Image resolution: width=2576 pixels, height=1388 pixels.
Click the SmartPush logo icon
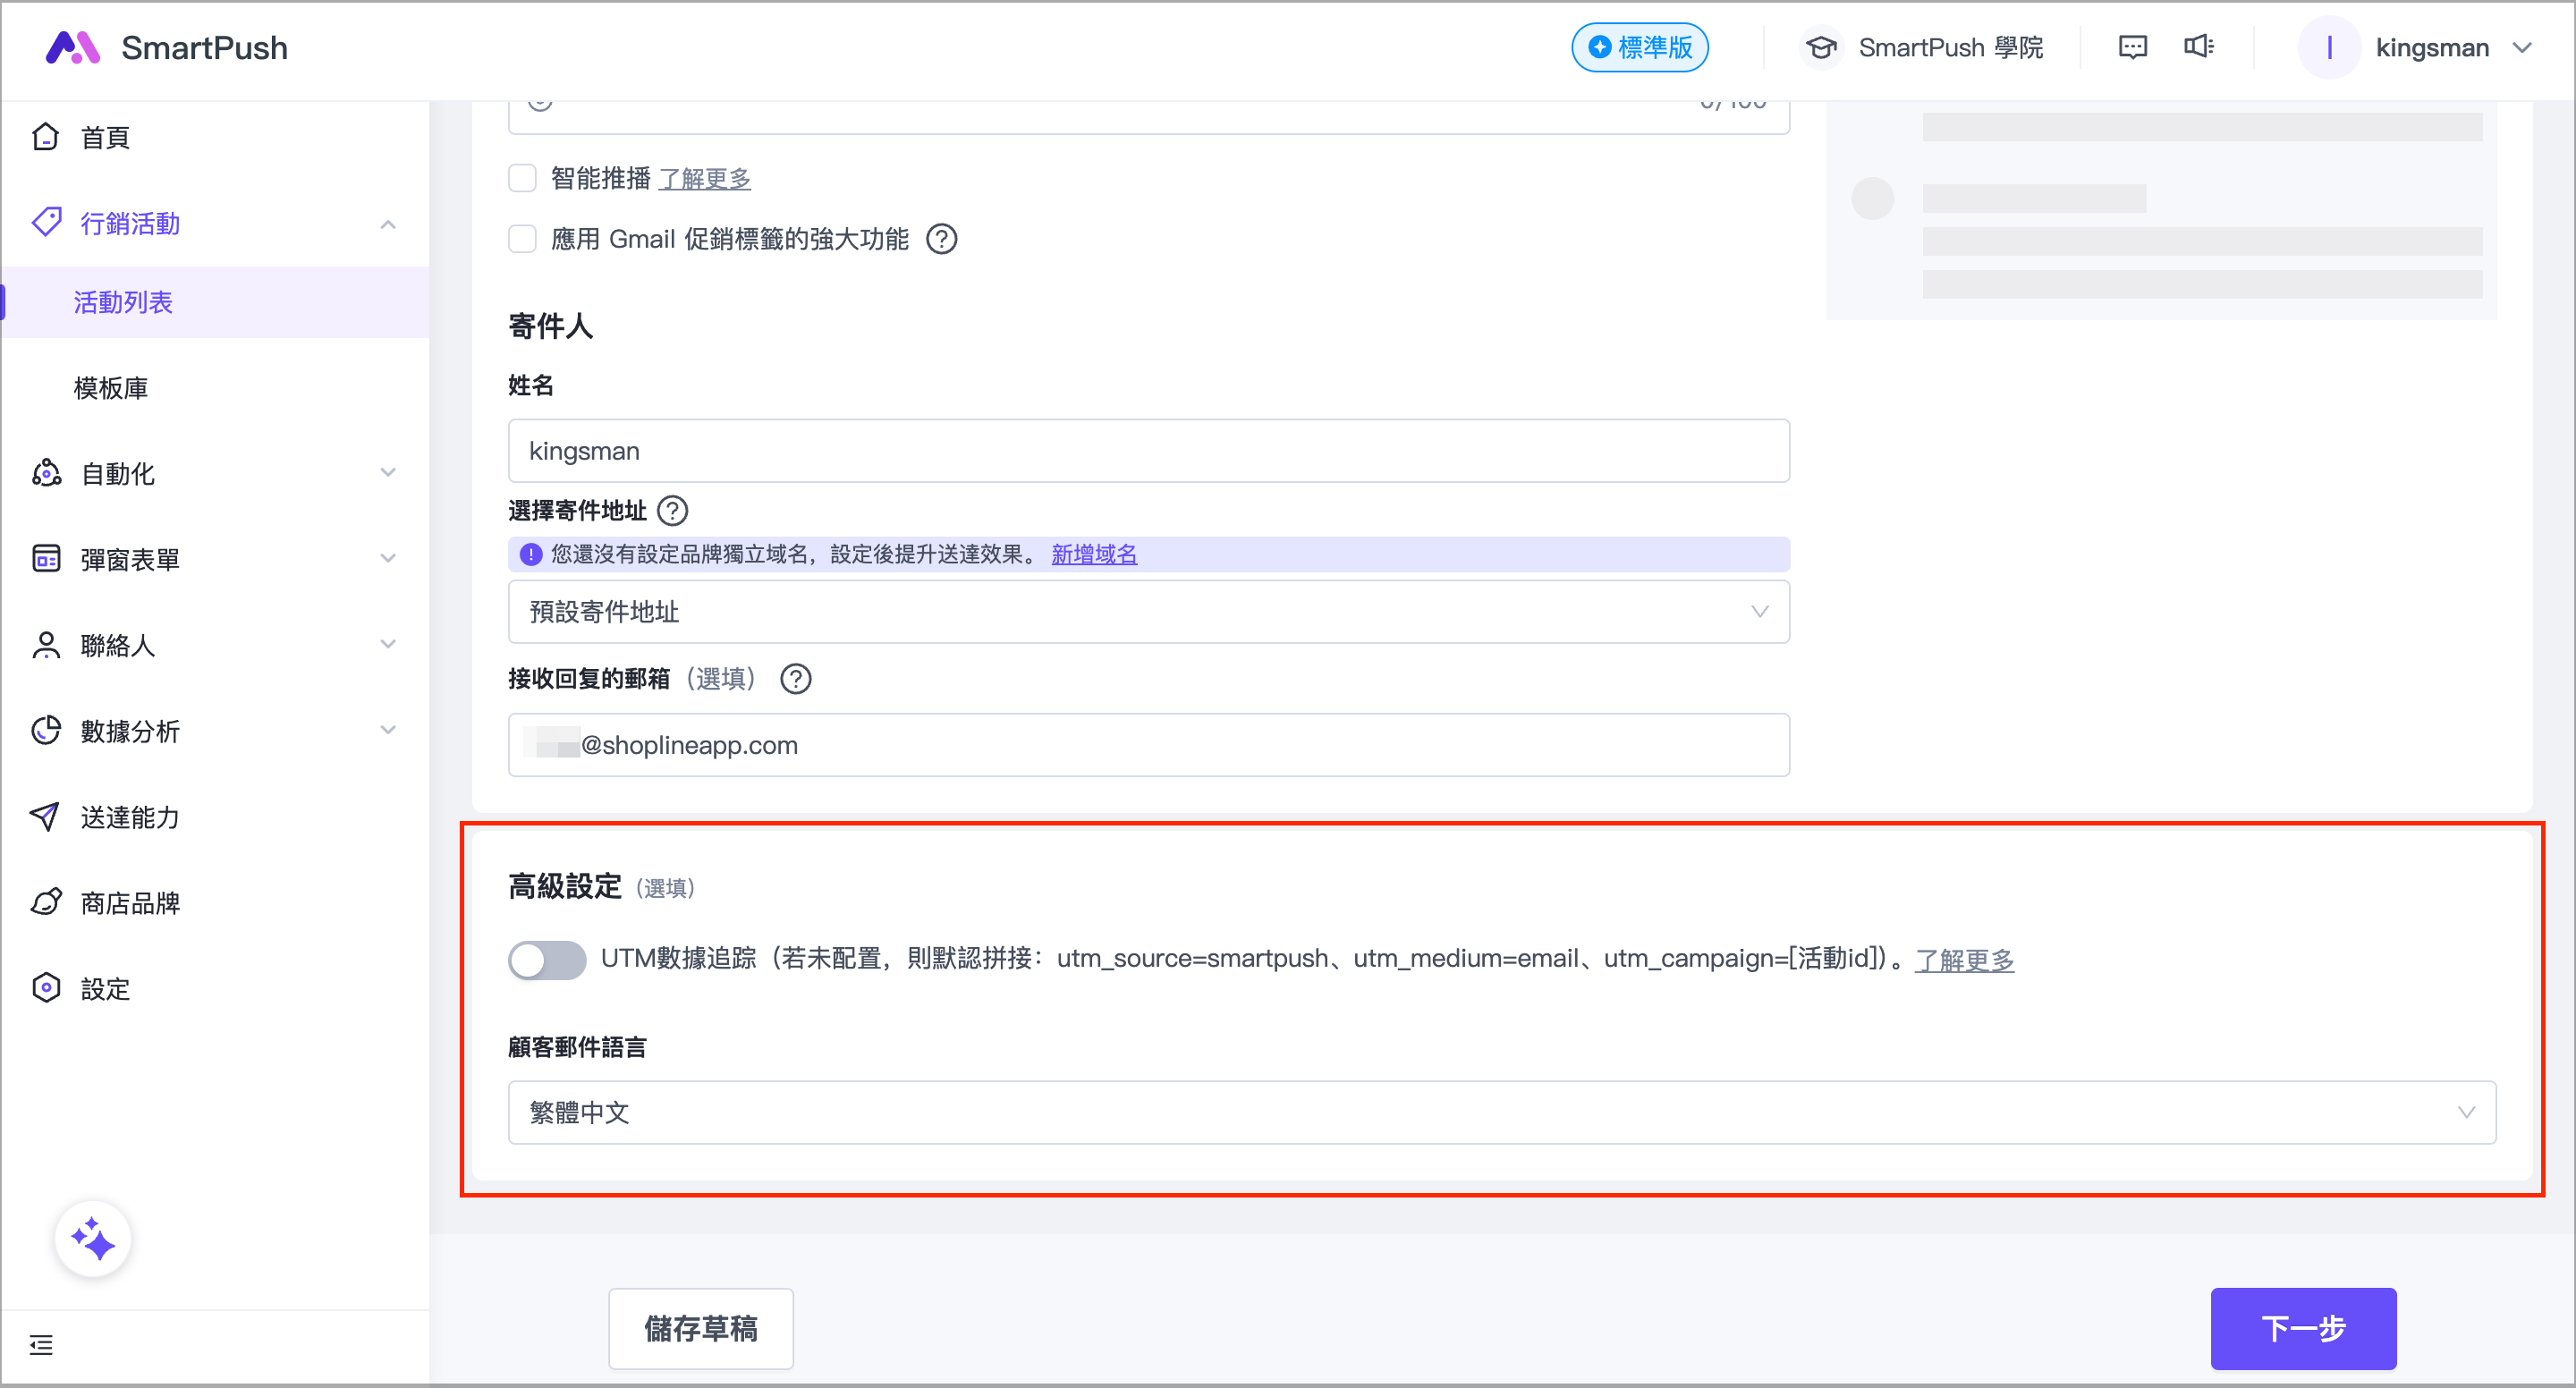point(73,47)
